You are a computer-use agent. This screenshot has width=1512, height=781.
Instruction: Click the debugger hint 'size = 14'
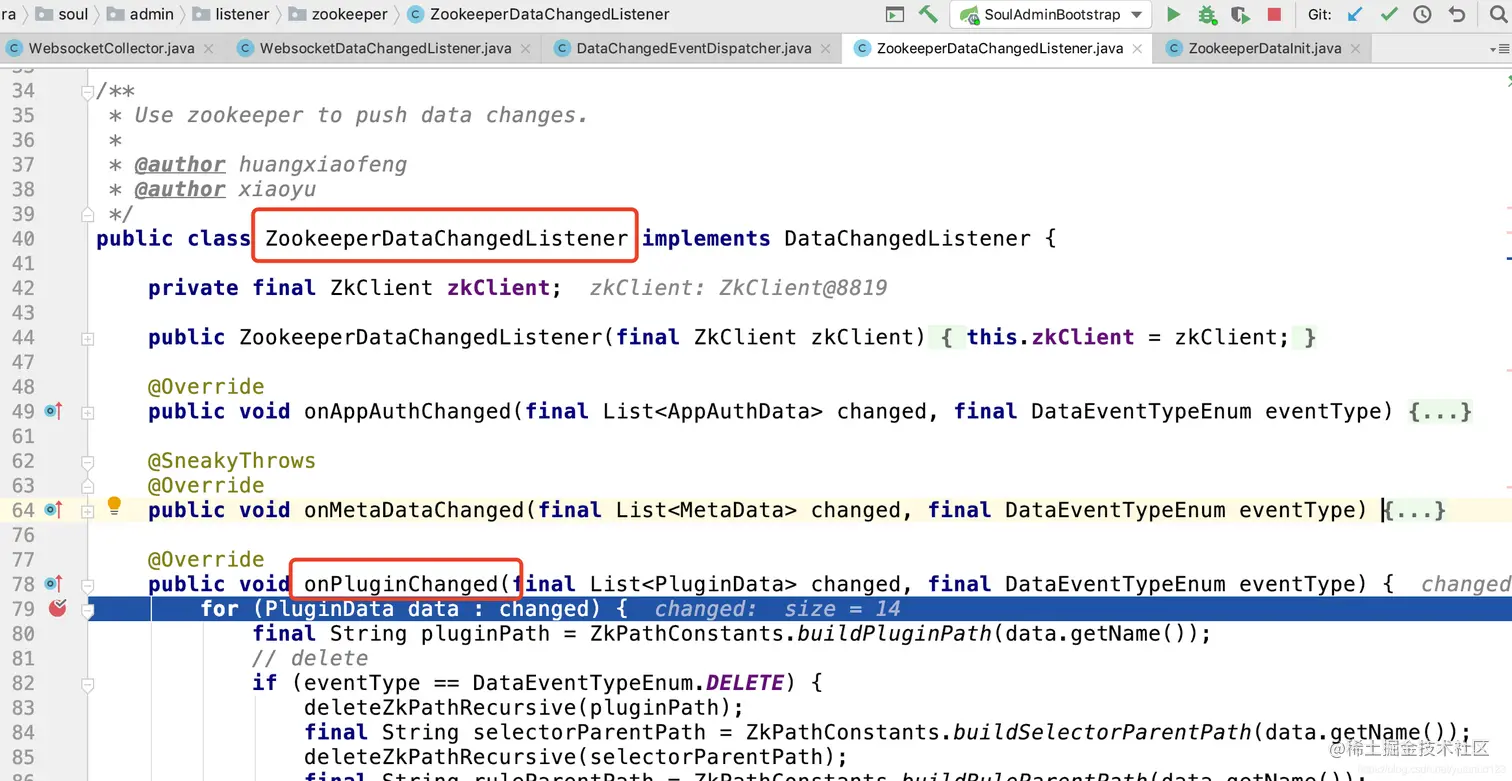tap(842, 609)
